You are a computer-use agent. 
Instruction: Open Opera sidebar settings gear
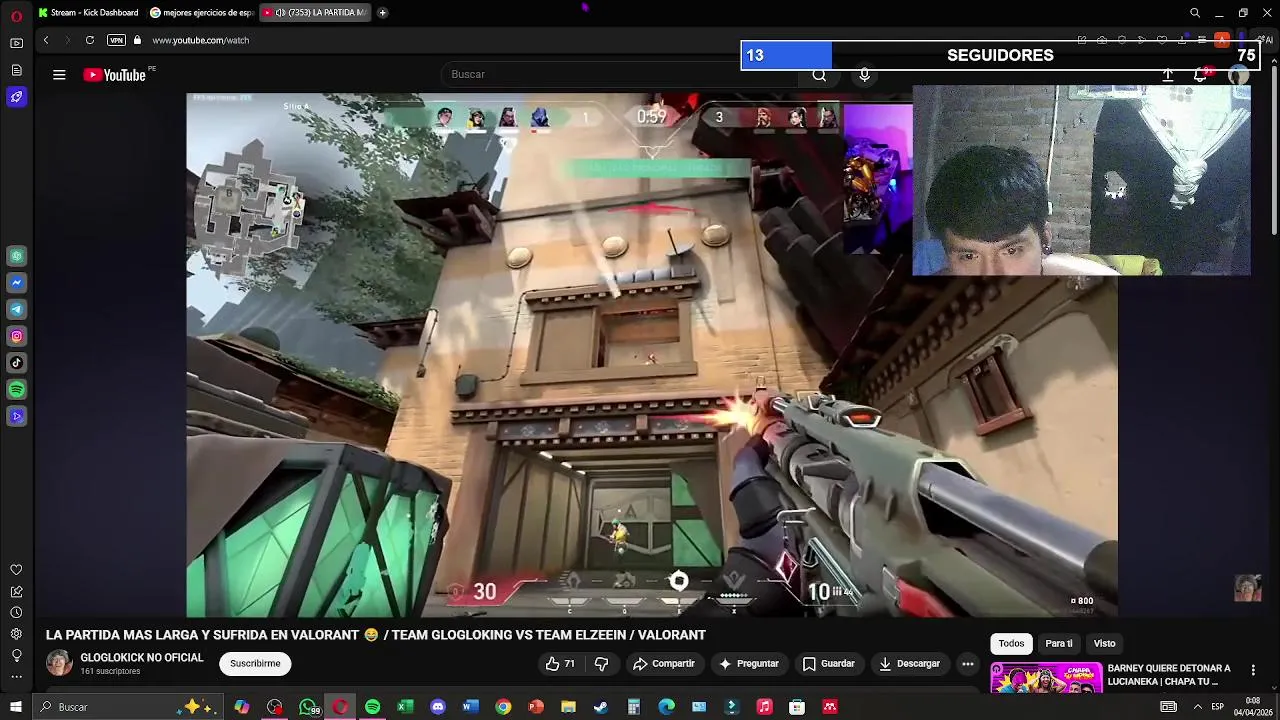[16, 634]
